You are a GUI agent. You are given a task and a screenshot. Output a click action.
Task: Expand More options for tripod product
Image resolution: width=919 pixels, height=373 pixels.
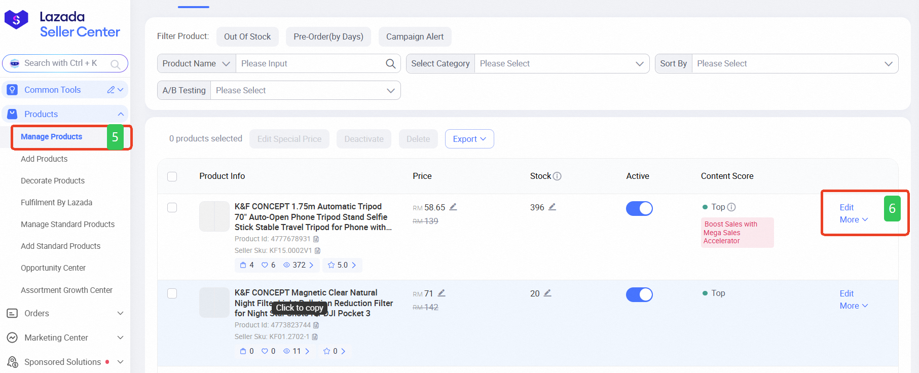(853, 219)
